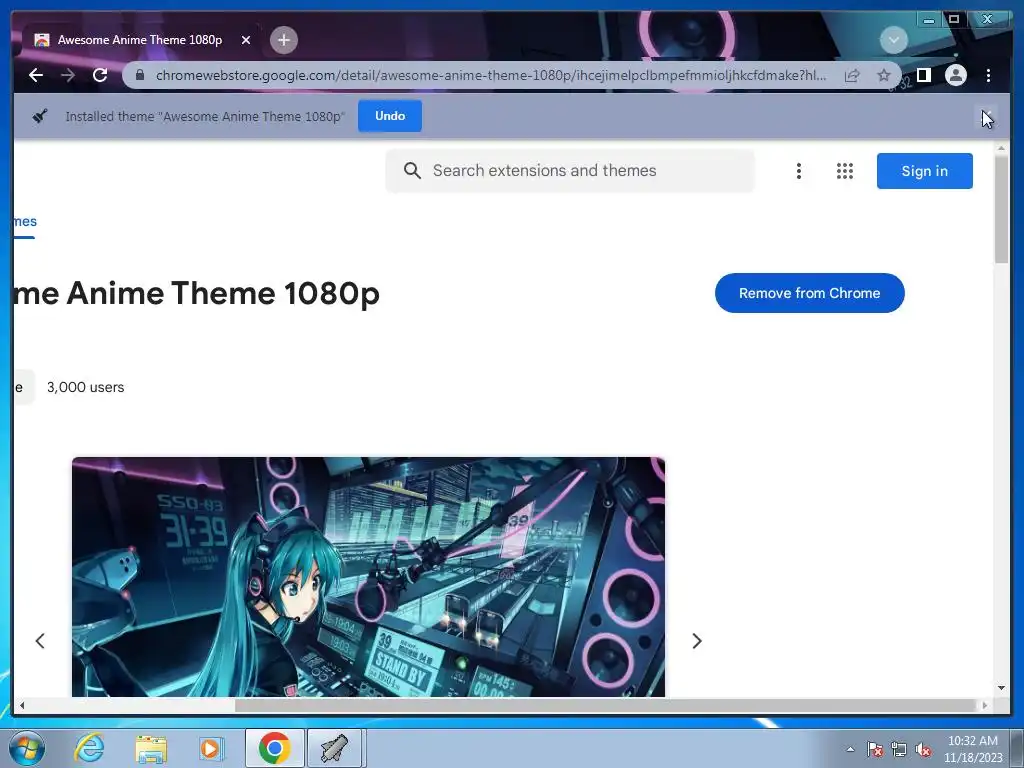Viewport: 1024px width, 768px height.
Task: Bookmark this page with star icon
Action: click(884, 75)
